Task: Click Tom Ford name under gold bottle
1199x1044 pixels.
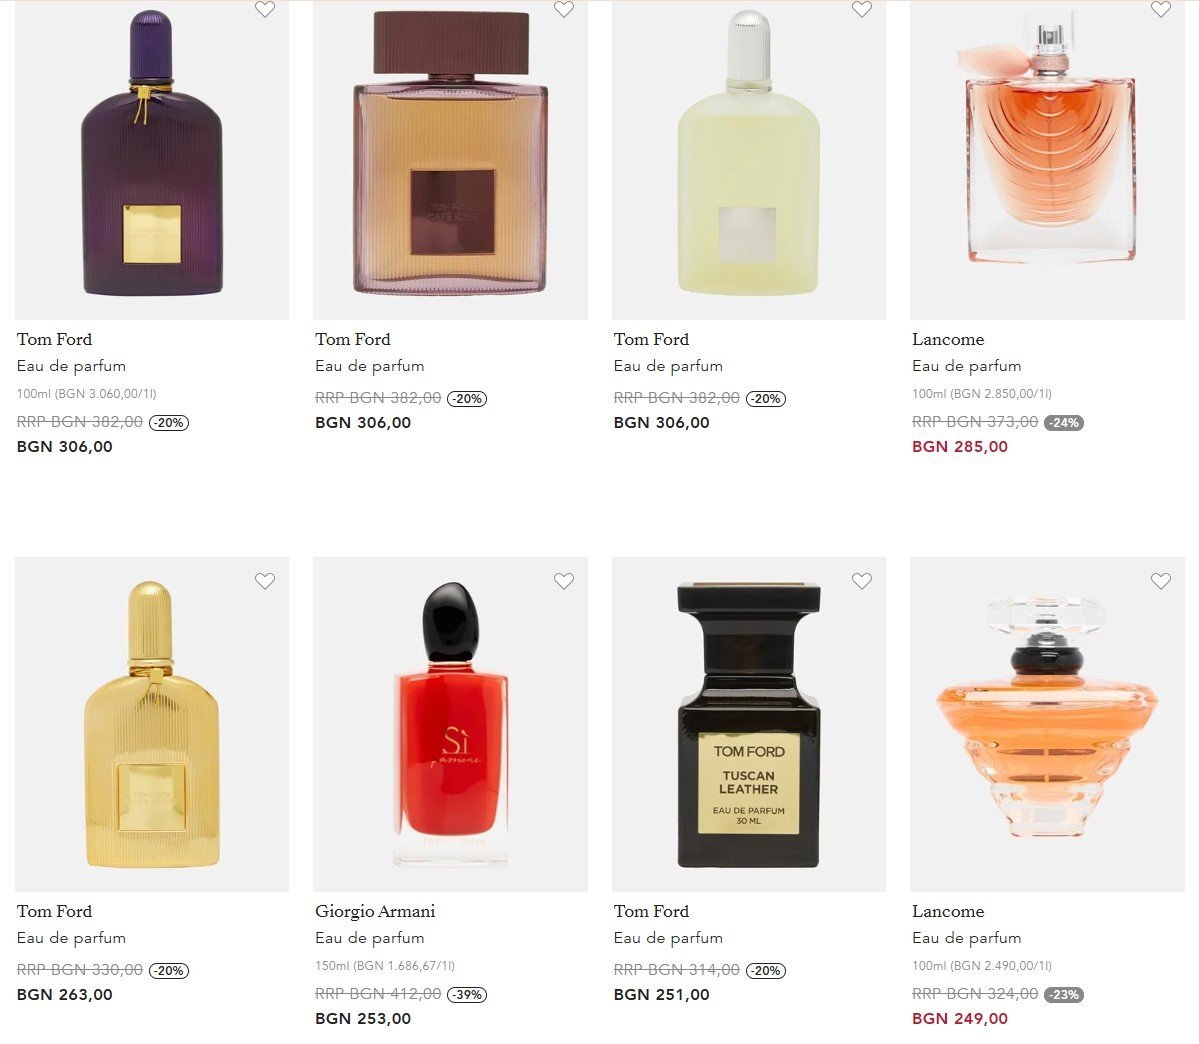Action: (x=54, y=911)
